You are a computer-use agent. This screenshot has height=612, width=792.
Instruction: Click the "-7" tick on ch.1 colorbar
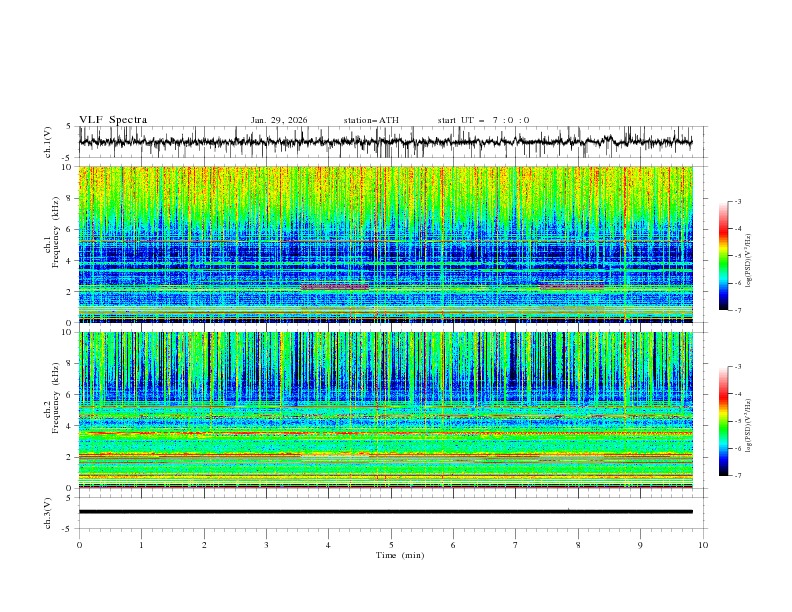tap(738, 310)
